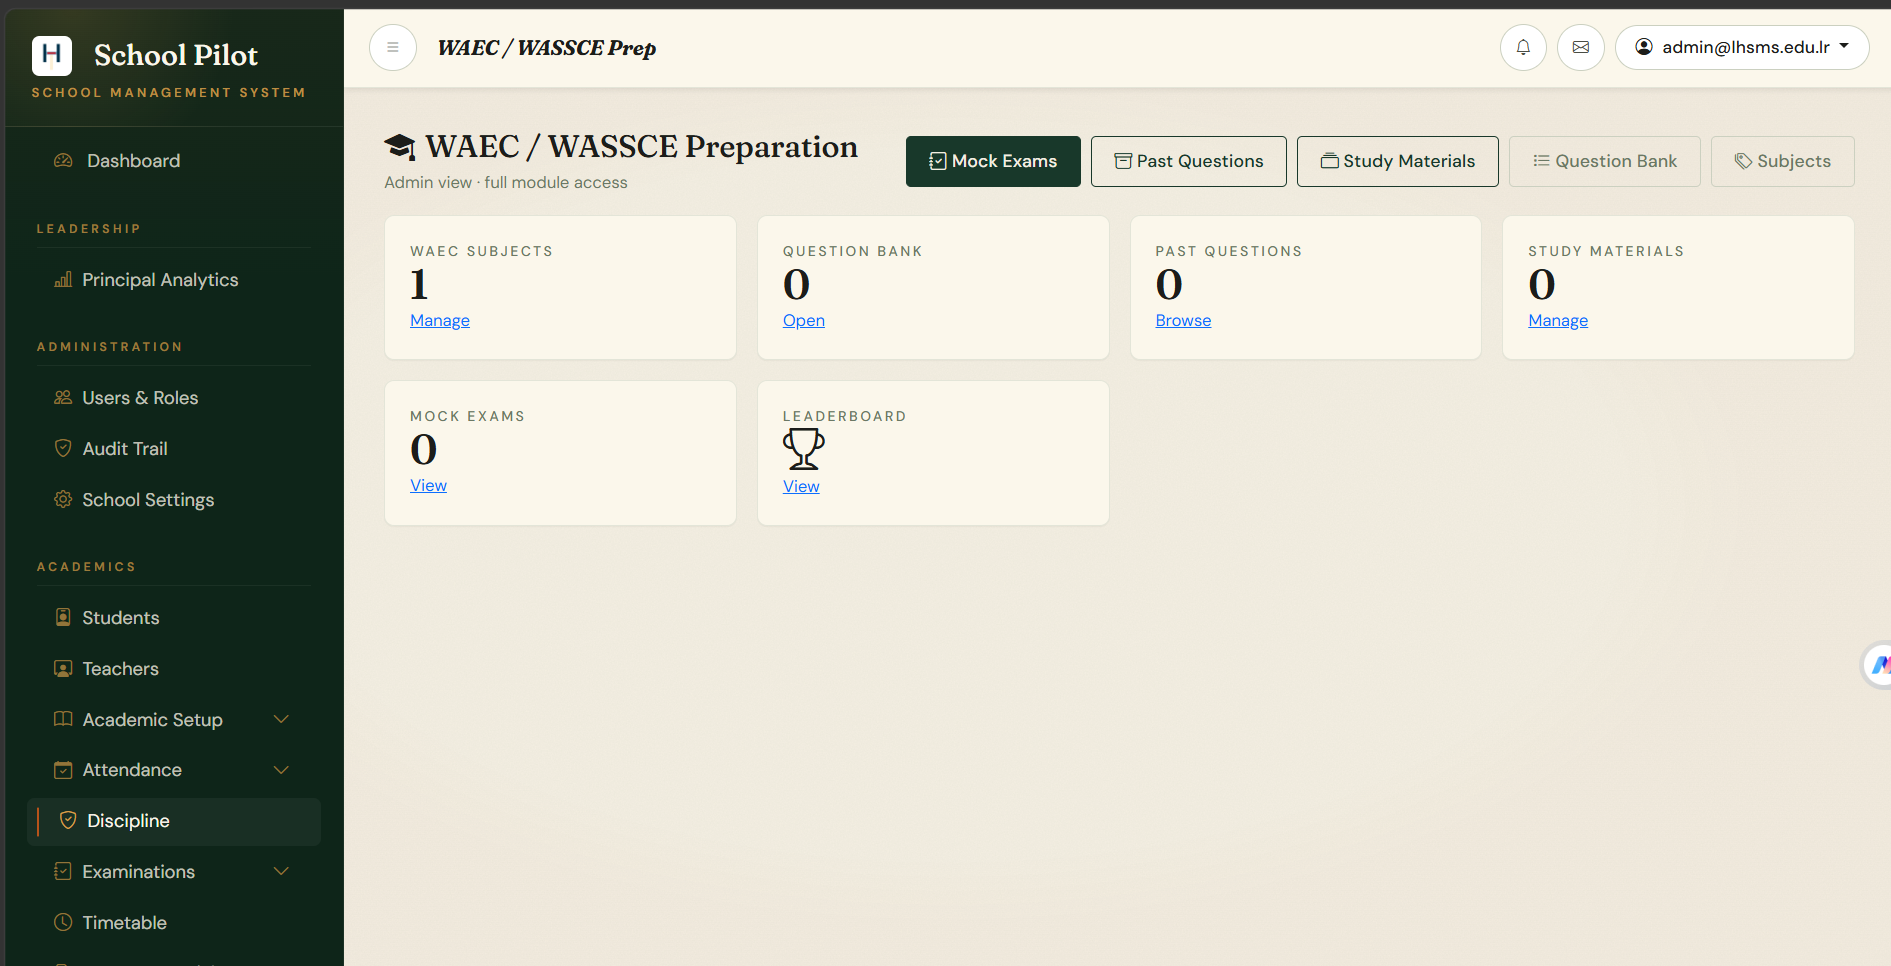This screenshot has height=966, width=1891.
Task: Open the Audit Trail shield icon
Action: (x=63, y=449)
